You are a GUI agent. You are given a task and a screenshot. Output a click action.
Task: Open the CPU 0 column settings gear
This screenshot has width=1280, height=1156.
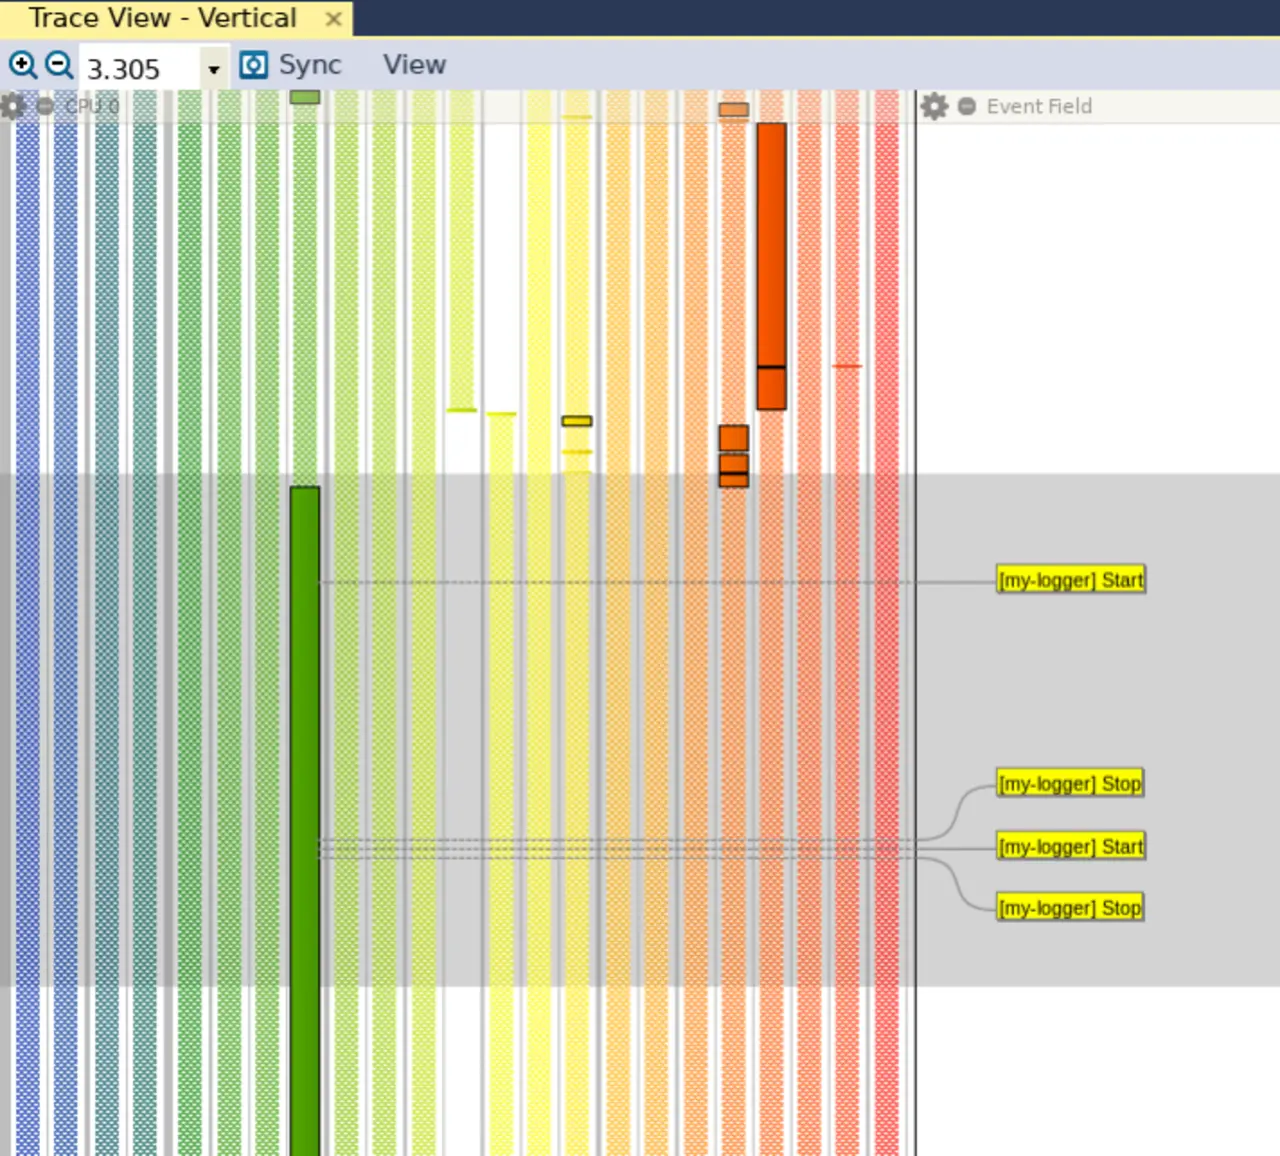[13, 107]
